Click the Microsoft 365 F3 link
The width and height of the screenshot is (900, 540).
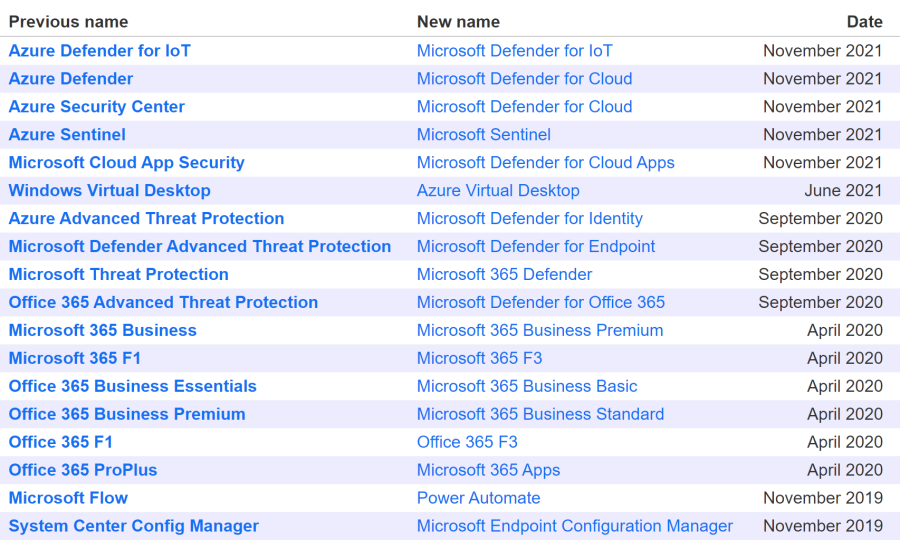tap(479, 359)
